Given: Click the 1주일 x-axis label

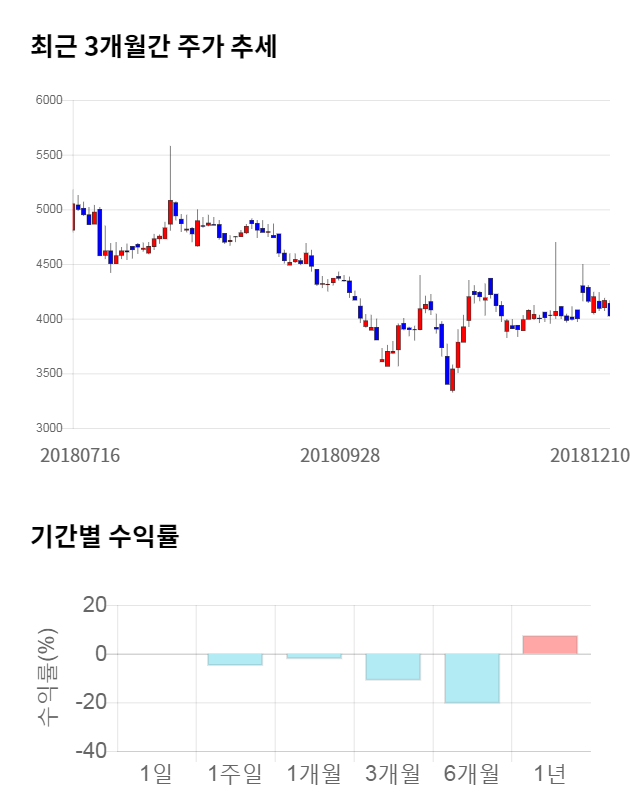Looking at the screenshot, I should tap(235, 773).
